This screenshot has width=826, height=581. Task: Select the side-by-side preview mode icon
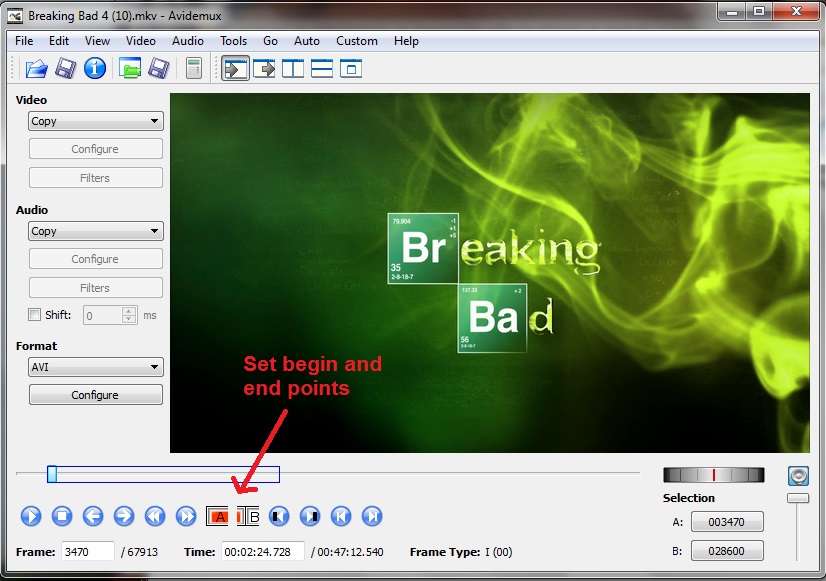[293, 69]
